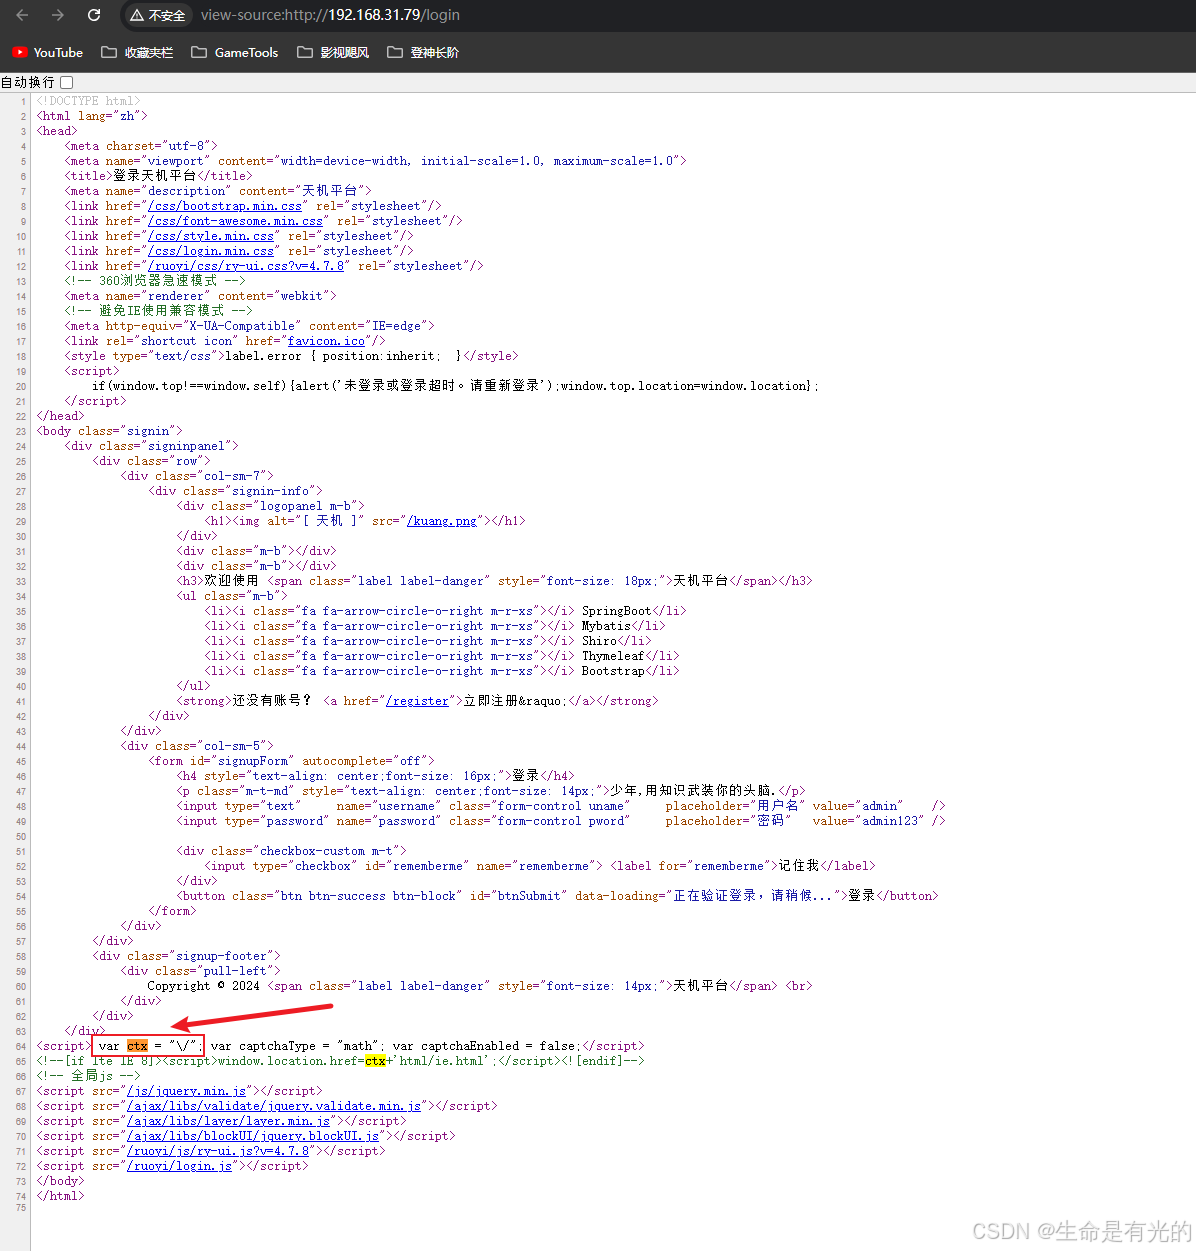
Task: Open the 收藏夹栏 bookmark folder
Action: tap(137, 52)
